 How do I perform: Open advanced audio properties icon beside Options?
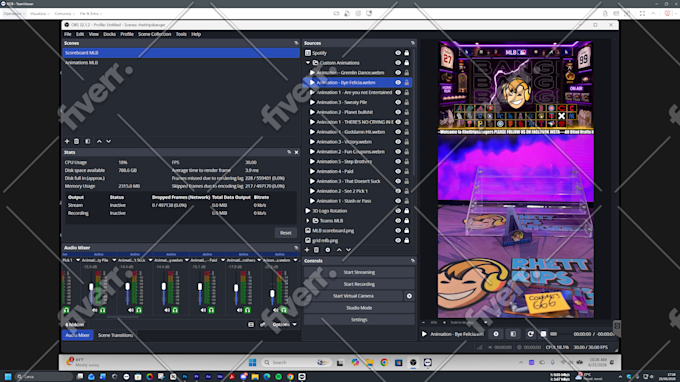tap(262, 324)
